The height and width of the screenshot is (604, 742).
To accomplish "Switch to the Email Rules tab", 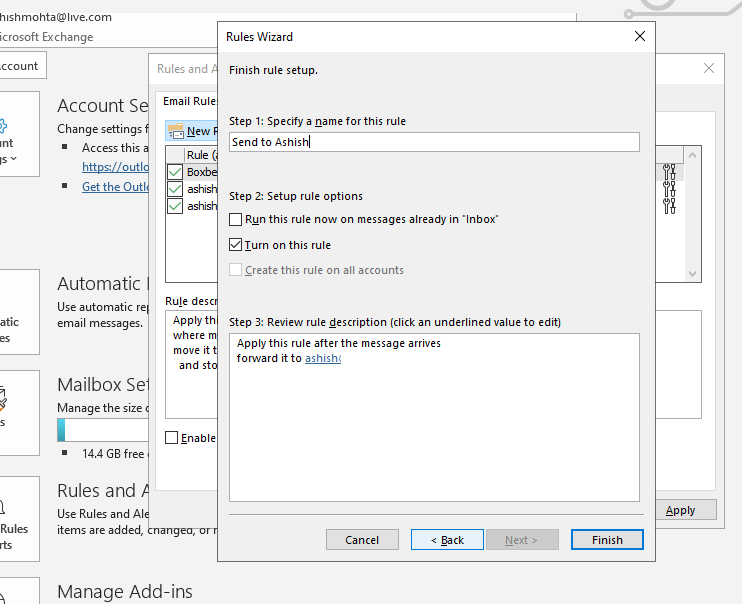I will (190, 101).
